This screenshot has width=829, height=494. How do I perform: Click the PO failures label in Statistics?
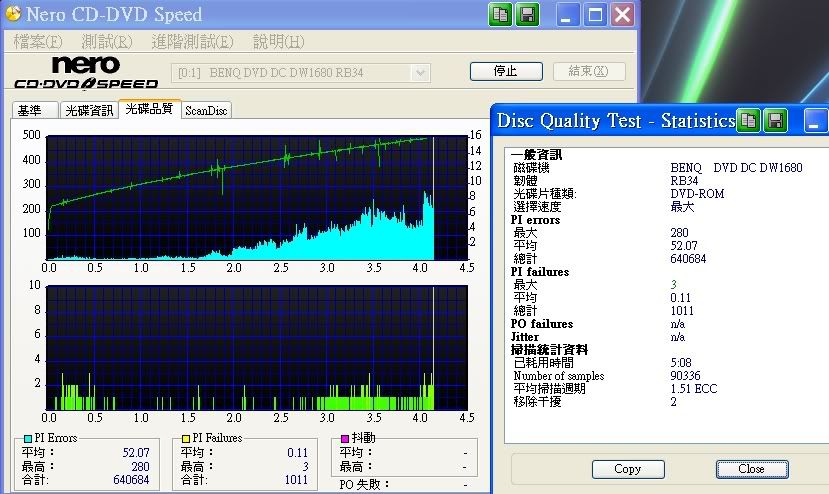(x=542, y=324)
